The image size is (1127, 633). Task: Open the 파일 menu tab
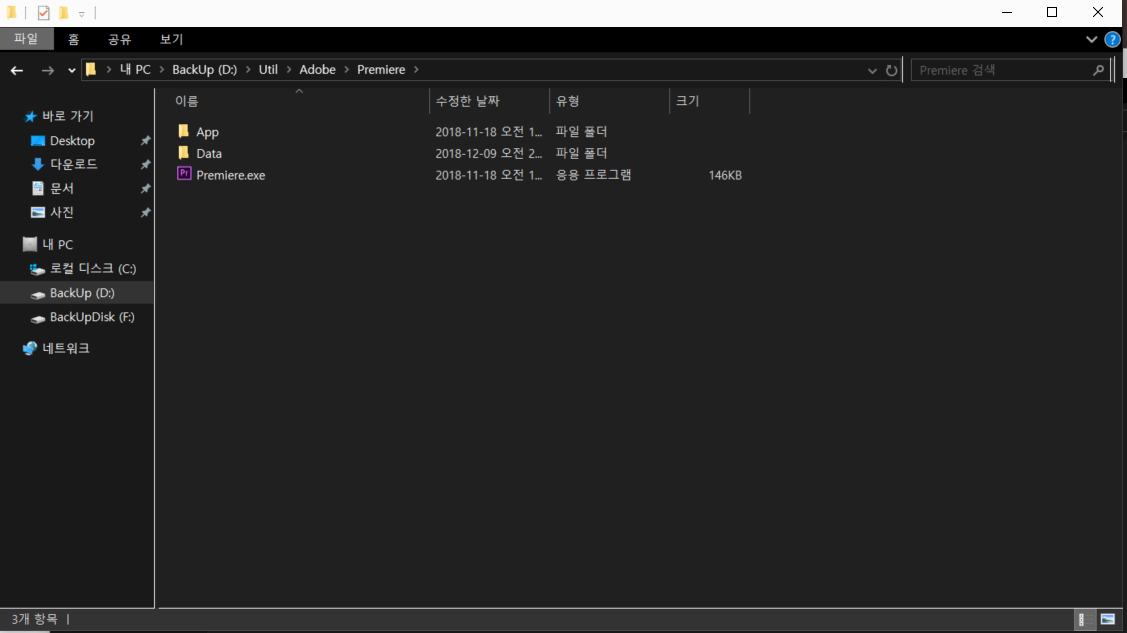pyautogui.click(x=26, y=39)
